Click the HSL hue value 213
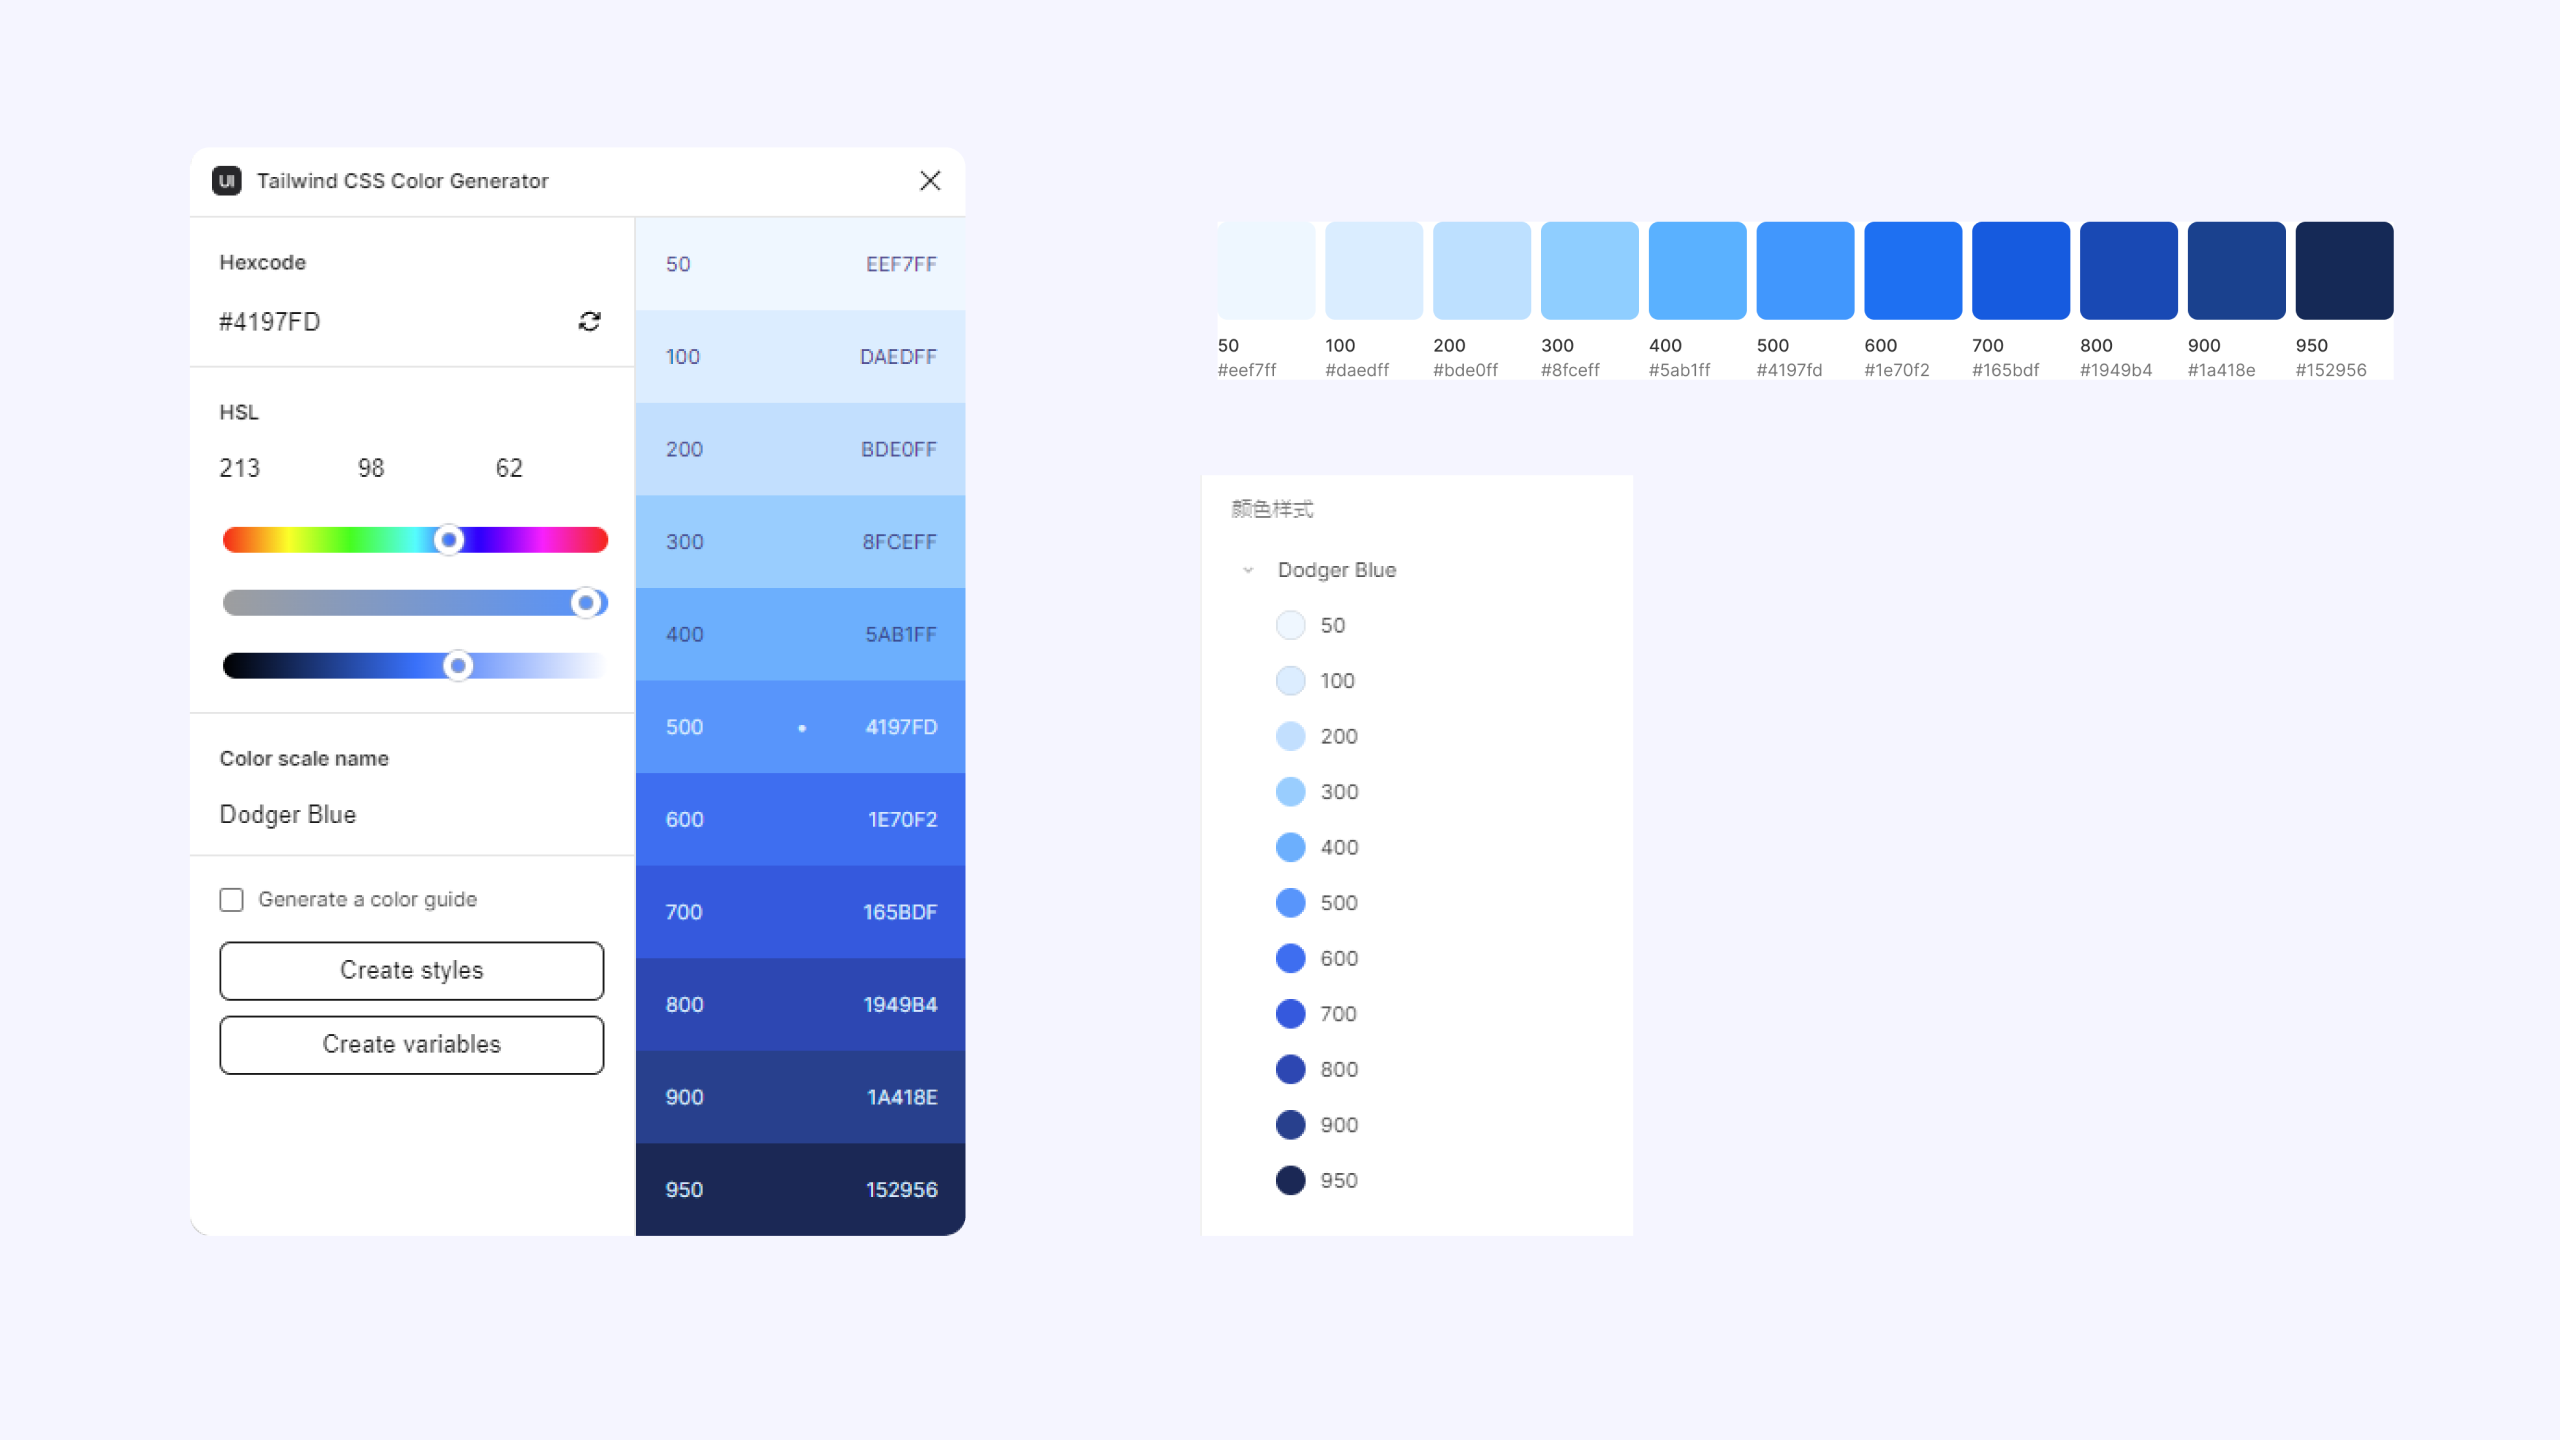This screenshot has height=1440, width=2560. point(240,468)
